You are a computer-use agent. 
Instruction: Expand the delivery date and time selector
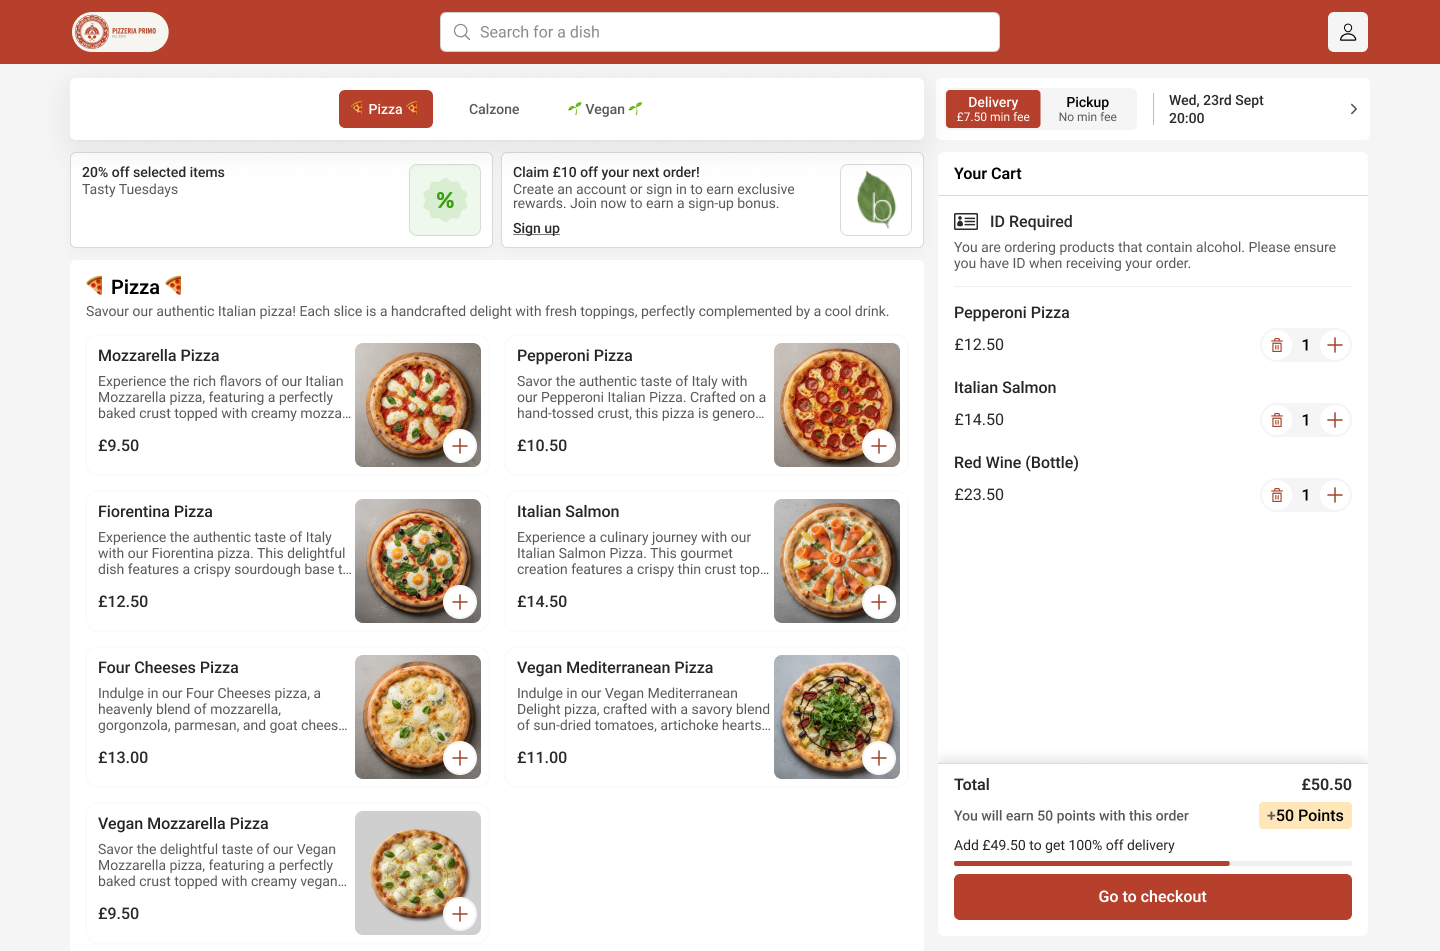(x=1353, y=108)
